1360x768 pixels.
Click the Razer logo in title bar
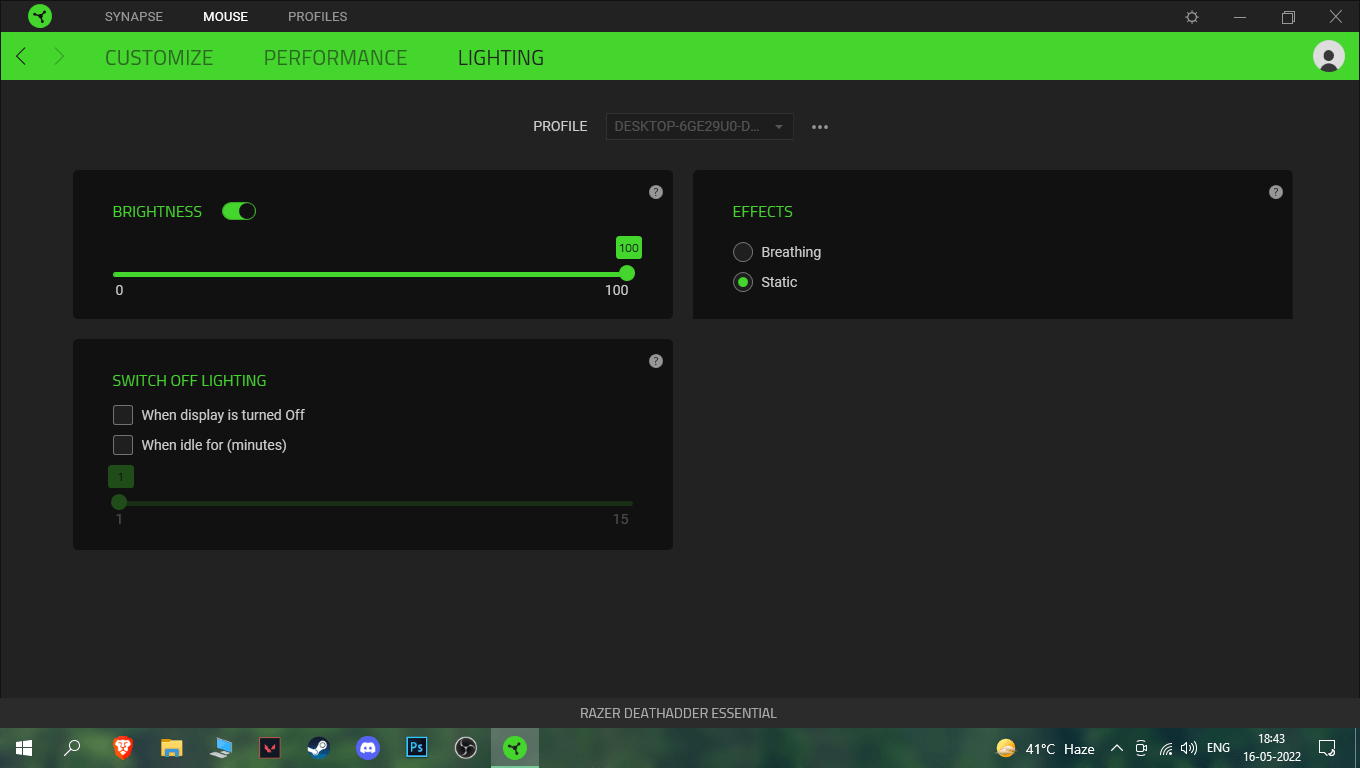pyautogui.click(x=40, y=16)
